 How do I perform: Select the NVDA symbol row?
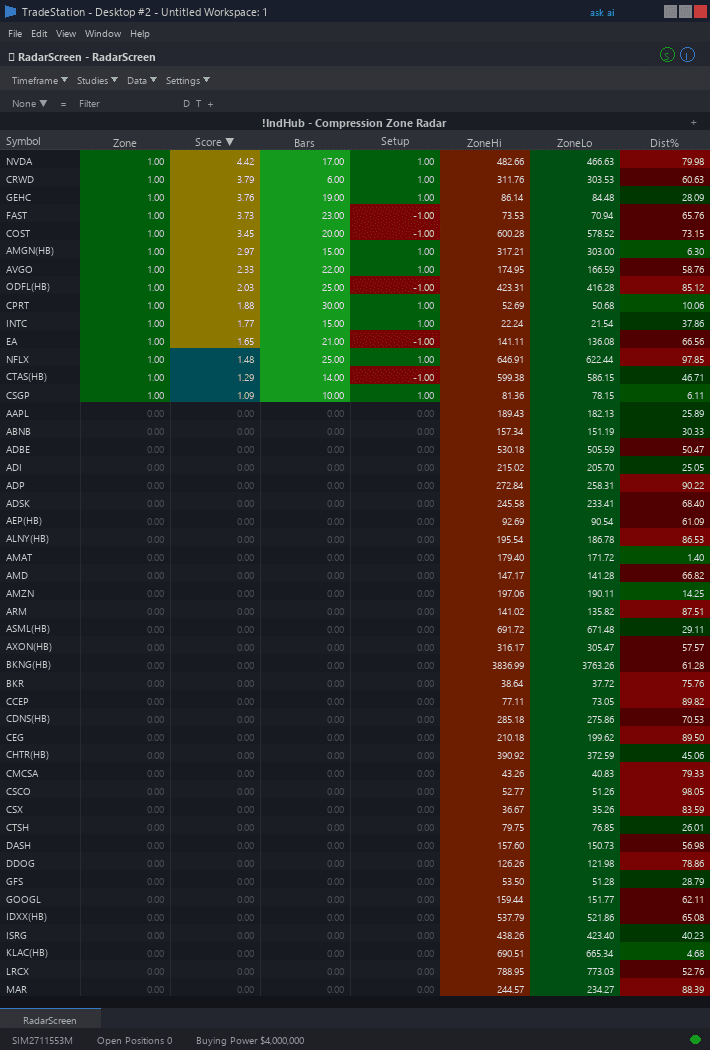point(355,161)
